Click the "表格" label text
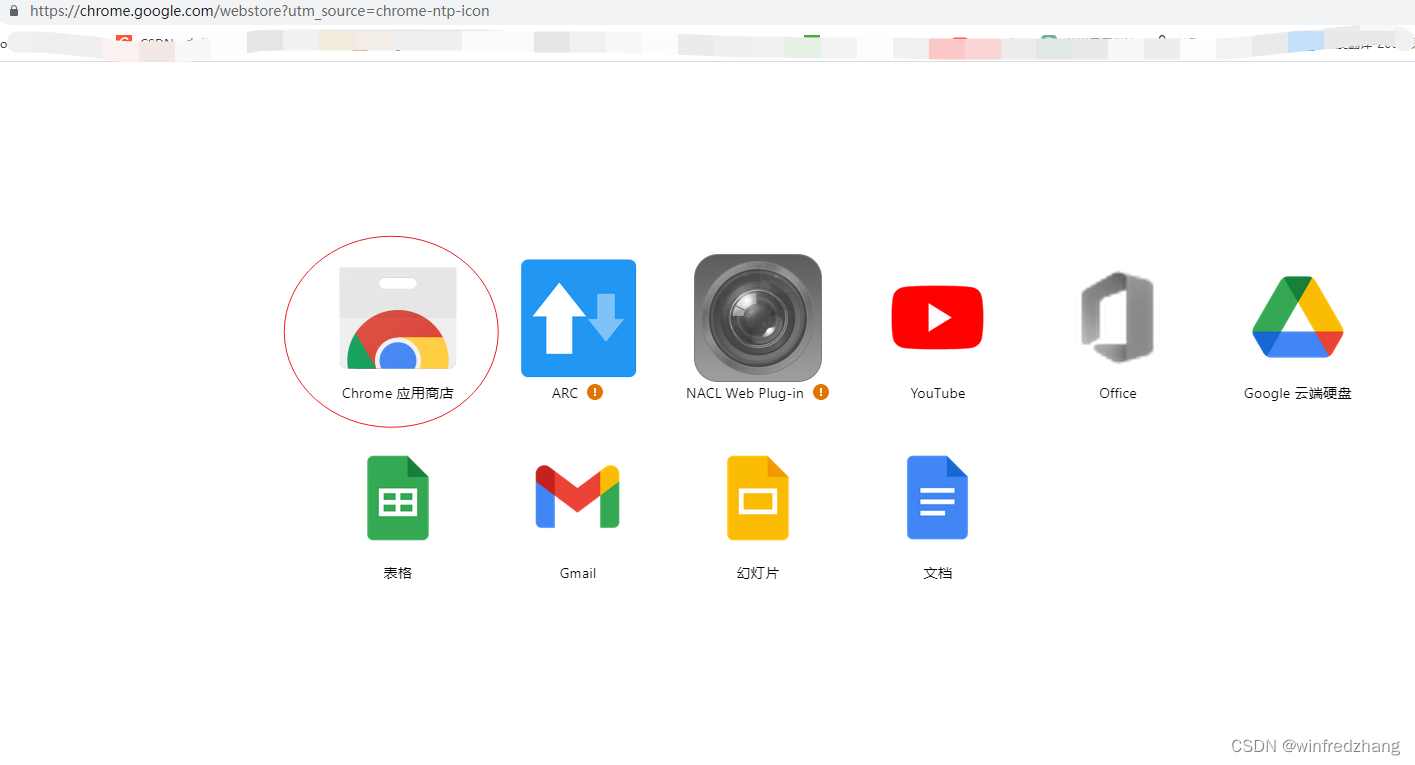 (x=398, y=573)
